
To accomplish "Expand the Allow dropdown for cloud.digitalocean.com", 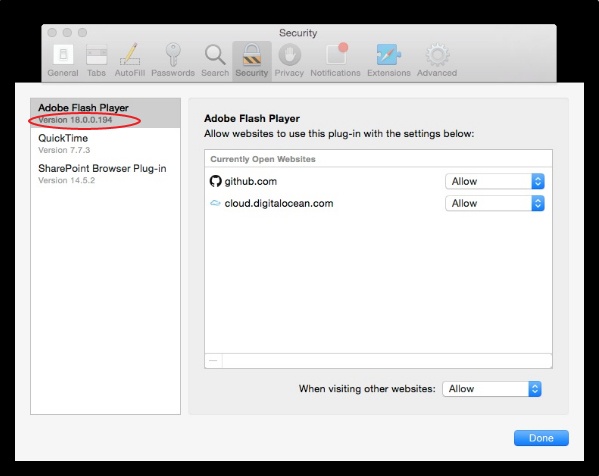I will tap(495, 203).
